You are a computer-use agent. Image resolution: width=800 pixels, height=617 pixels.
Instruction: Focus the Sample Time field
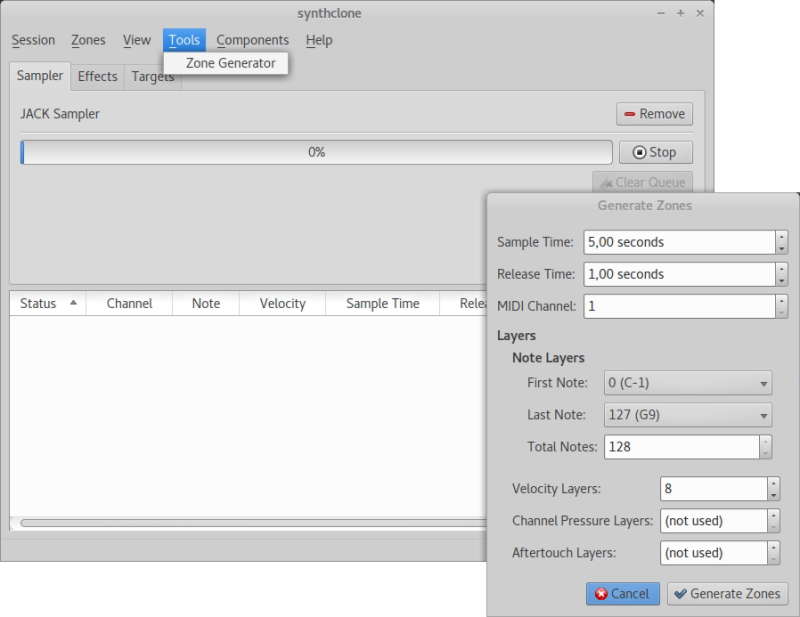click(679, 242)
